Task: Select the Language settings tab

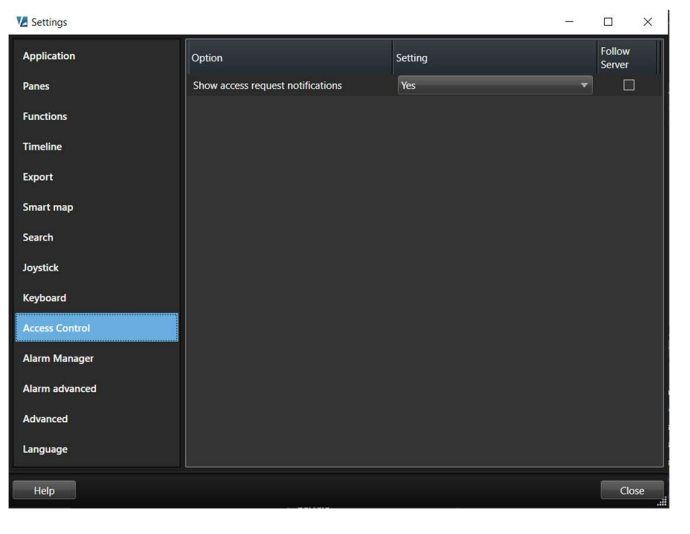Action: (45, 449)
